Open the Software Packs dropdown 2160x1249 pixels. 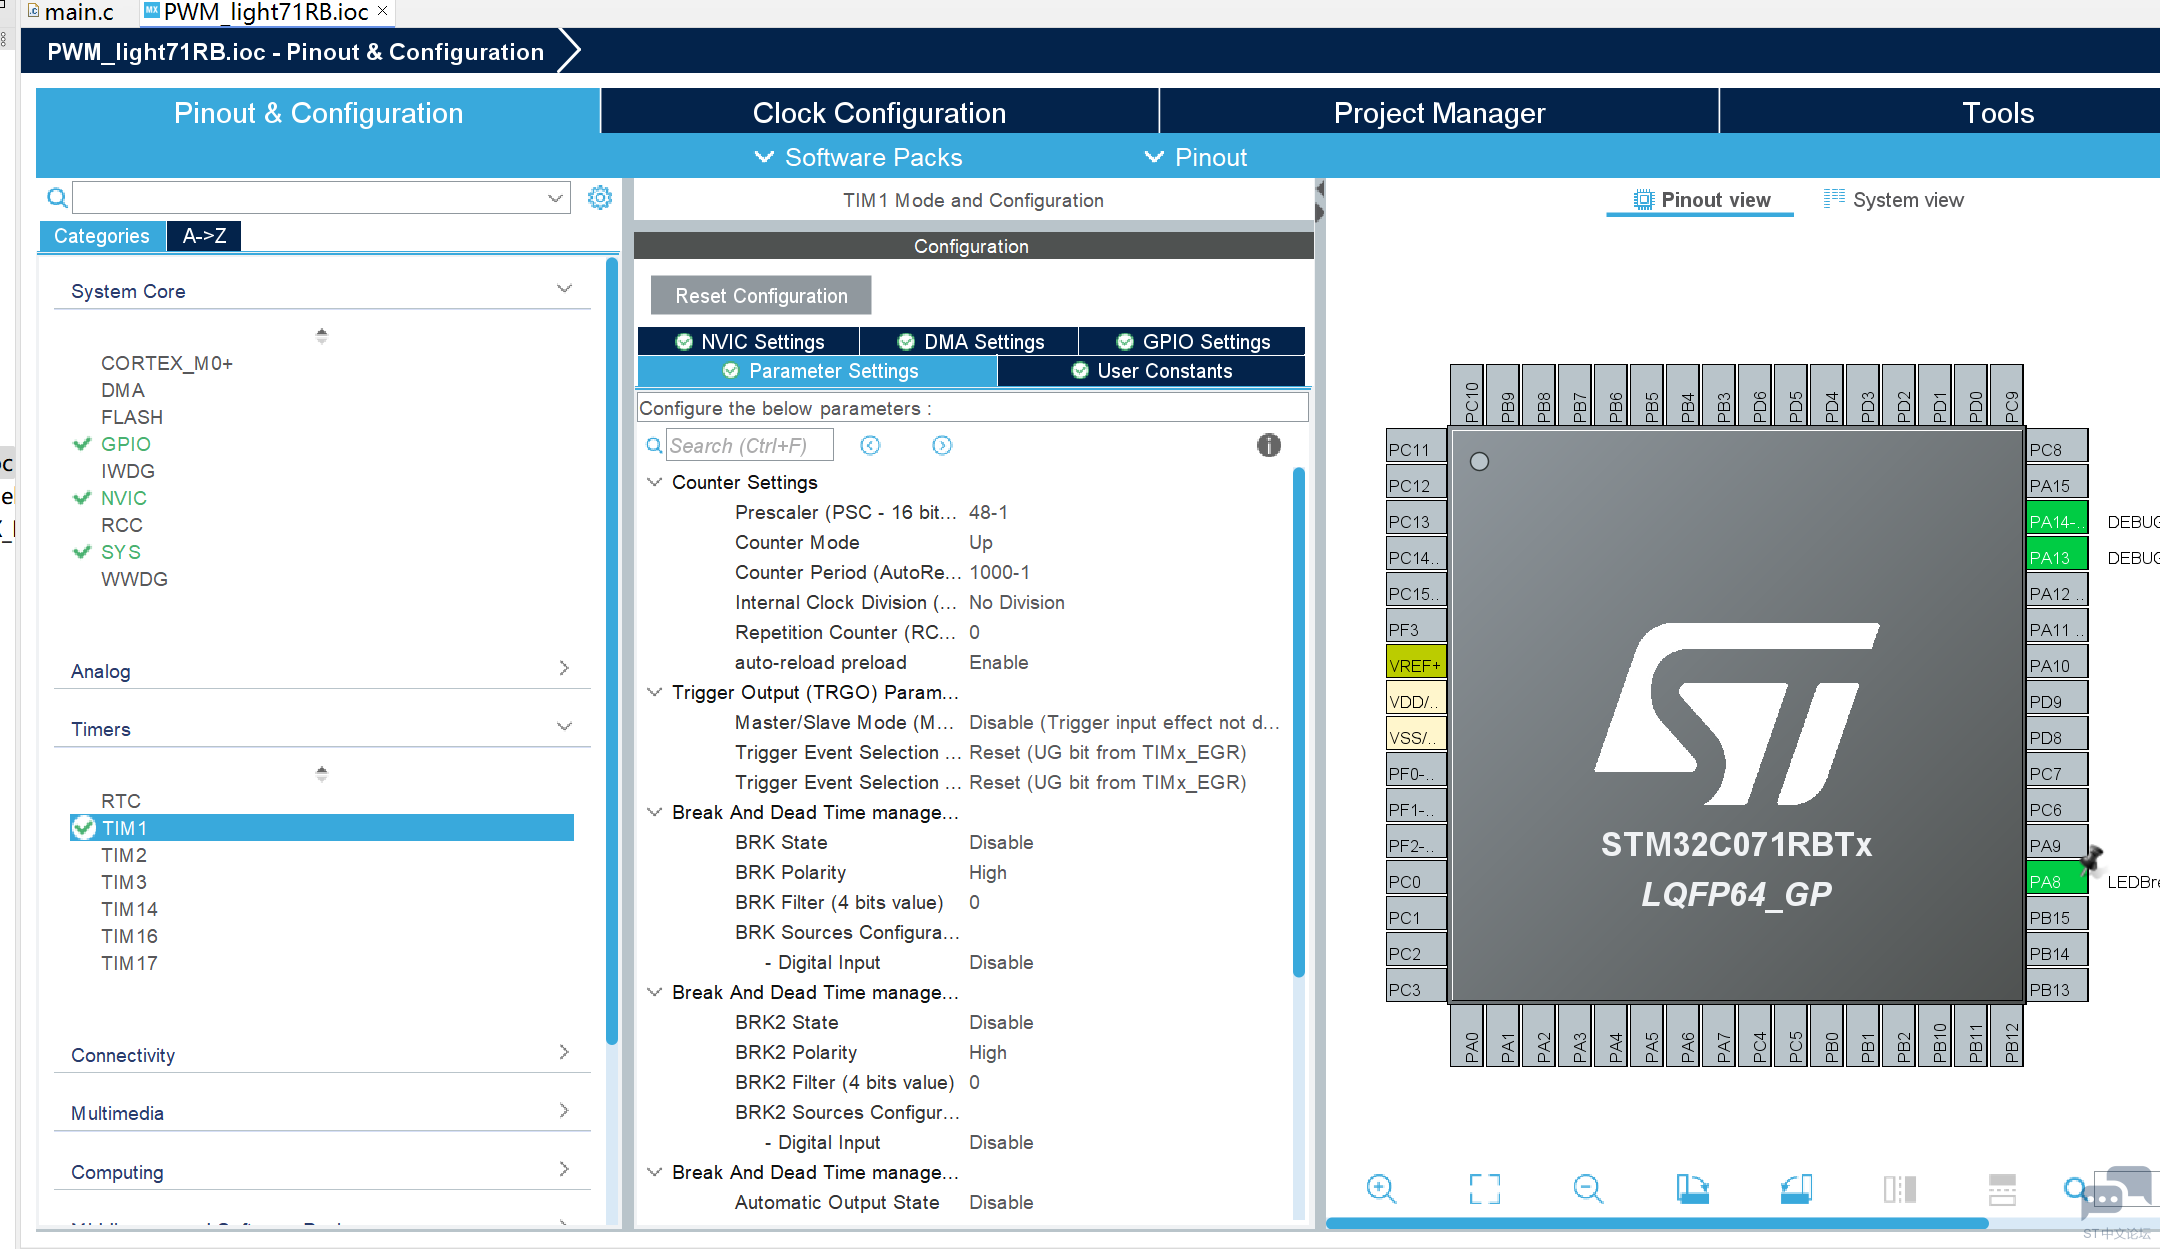pyautogui.click(x=858, y=157)
